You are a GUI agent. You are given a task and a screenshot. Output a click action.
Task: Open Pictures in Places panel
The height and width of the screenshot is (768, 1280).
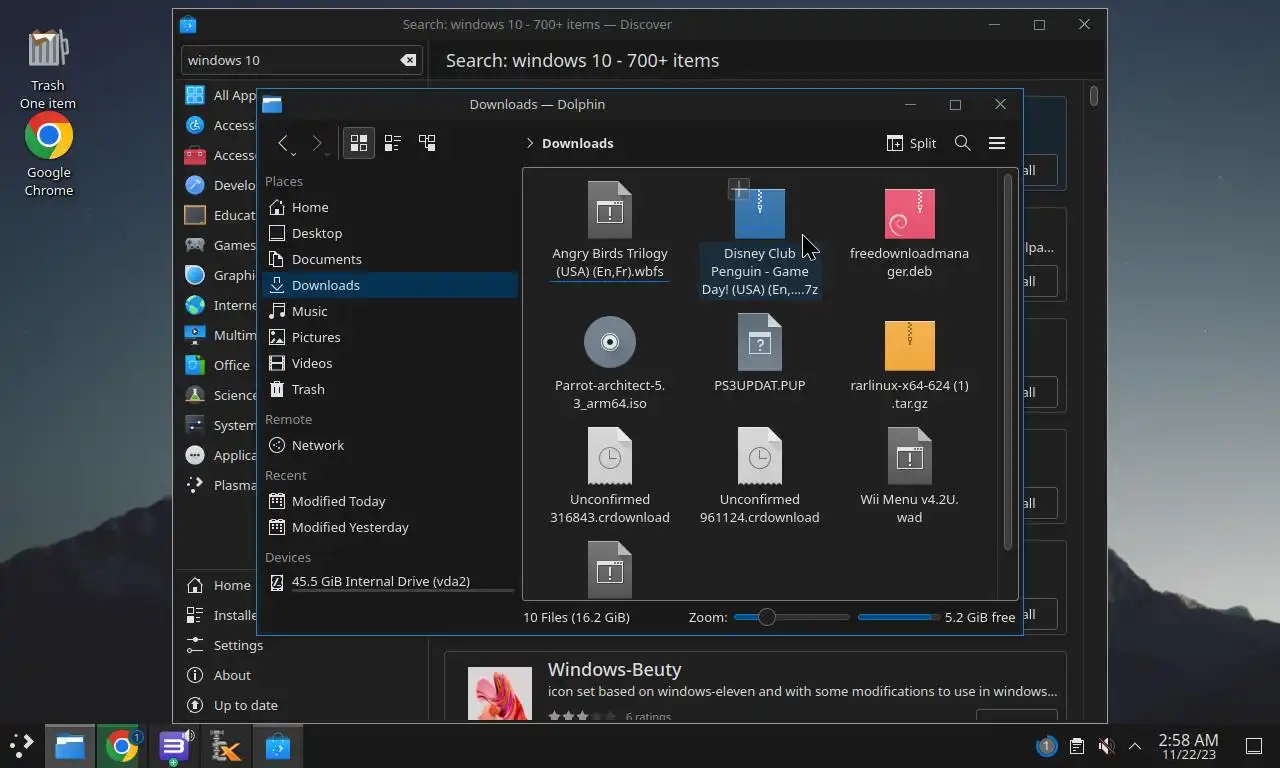click(x=390, y=337)
